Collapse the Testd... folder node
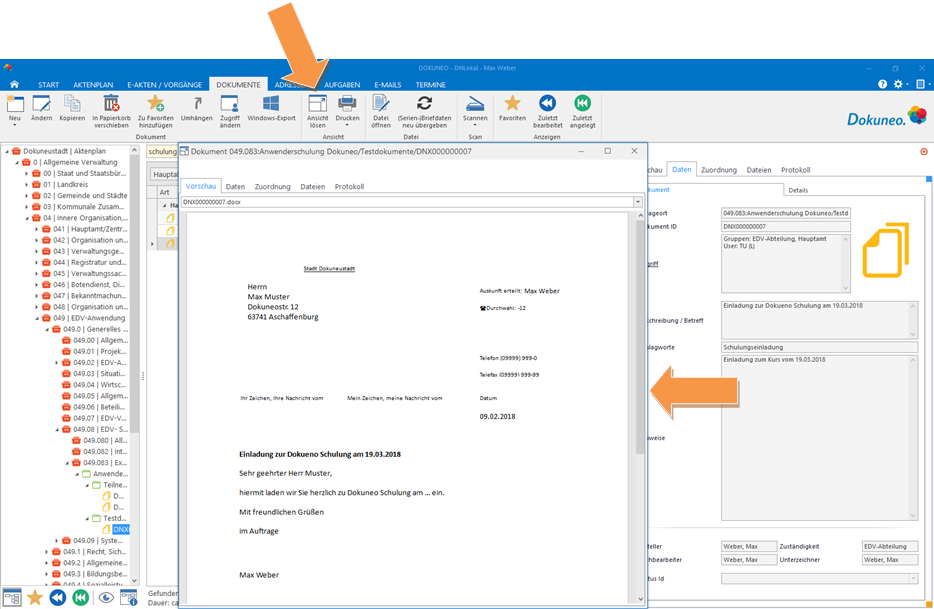This screenshot has height=609, width=934. point(87,518)
